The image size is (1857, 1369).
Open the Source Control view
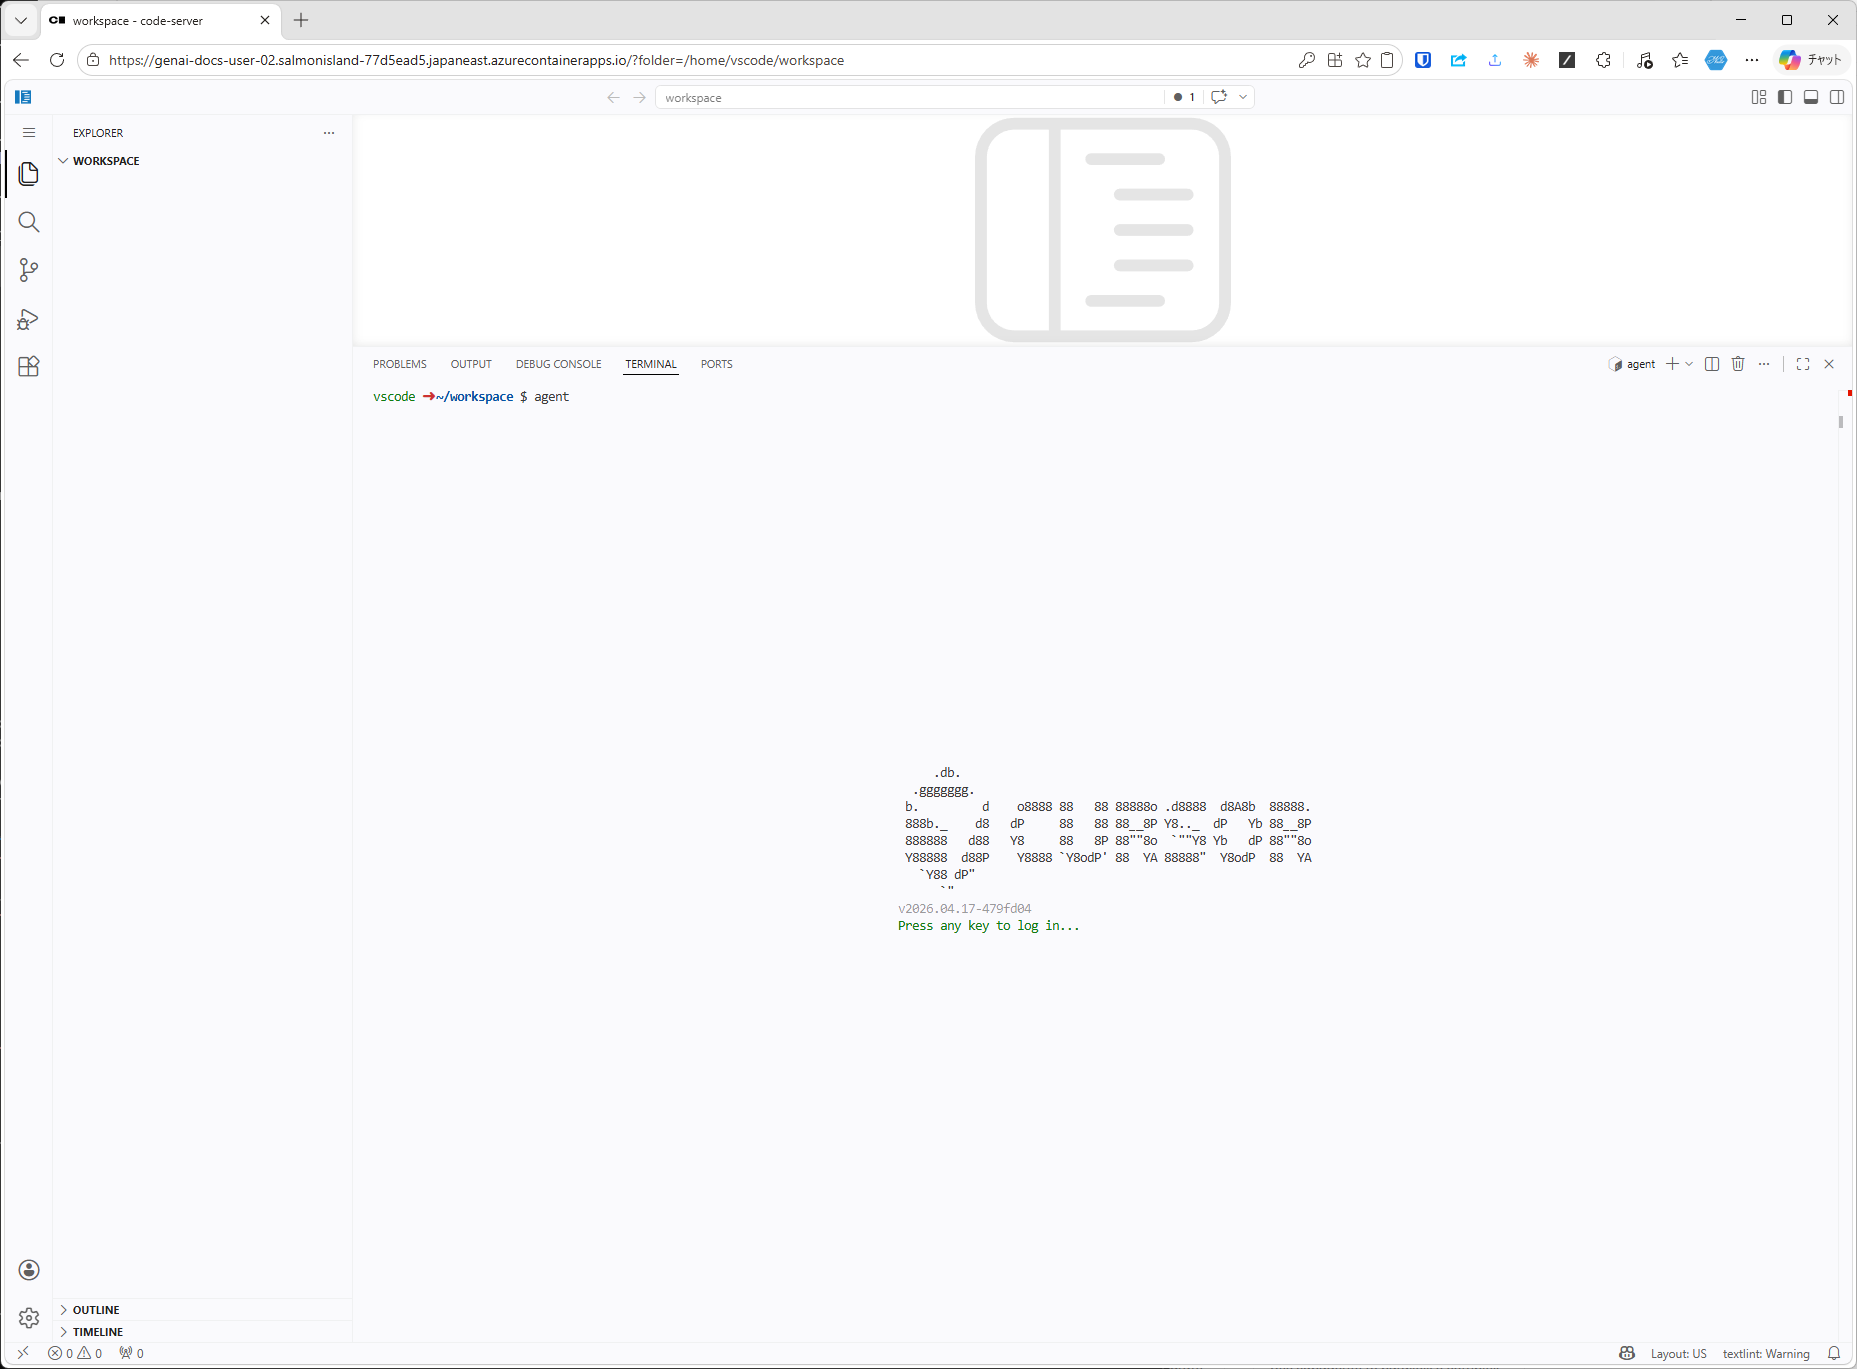pos(29,270)
